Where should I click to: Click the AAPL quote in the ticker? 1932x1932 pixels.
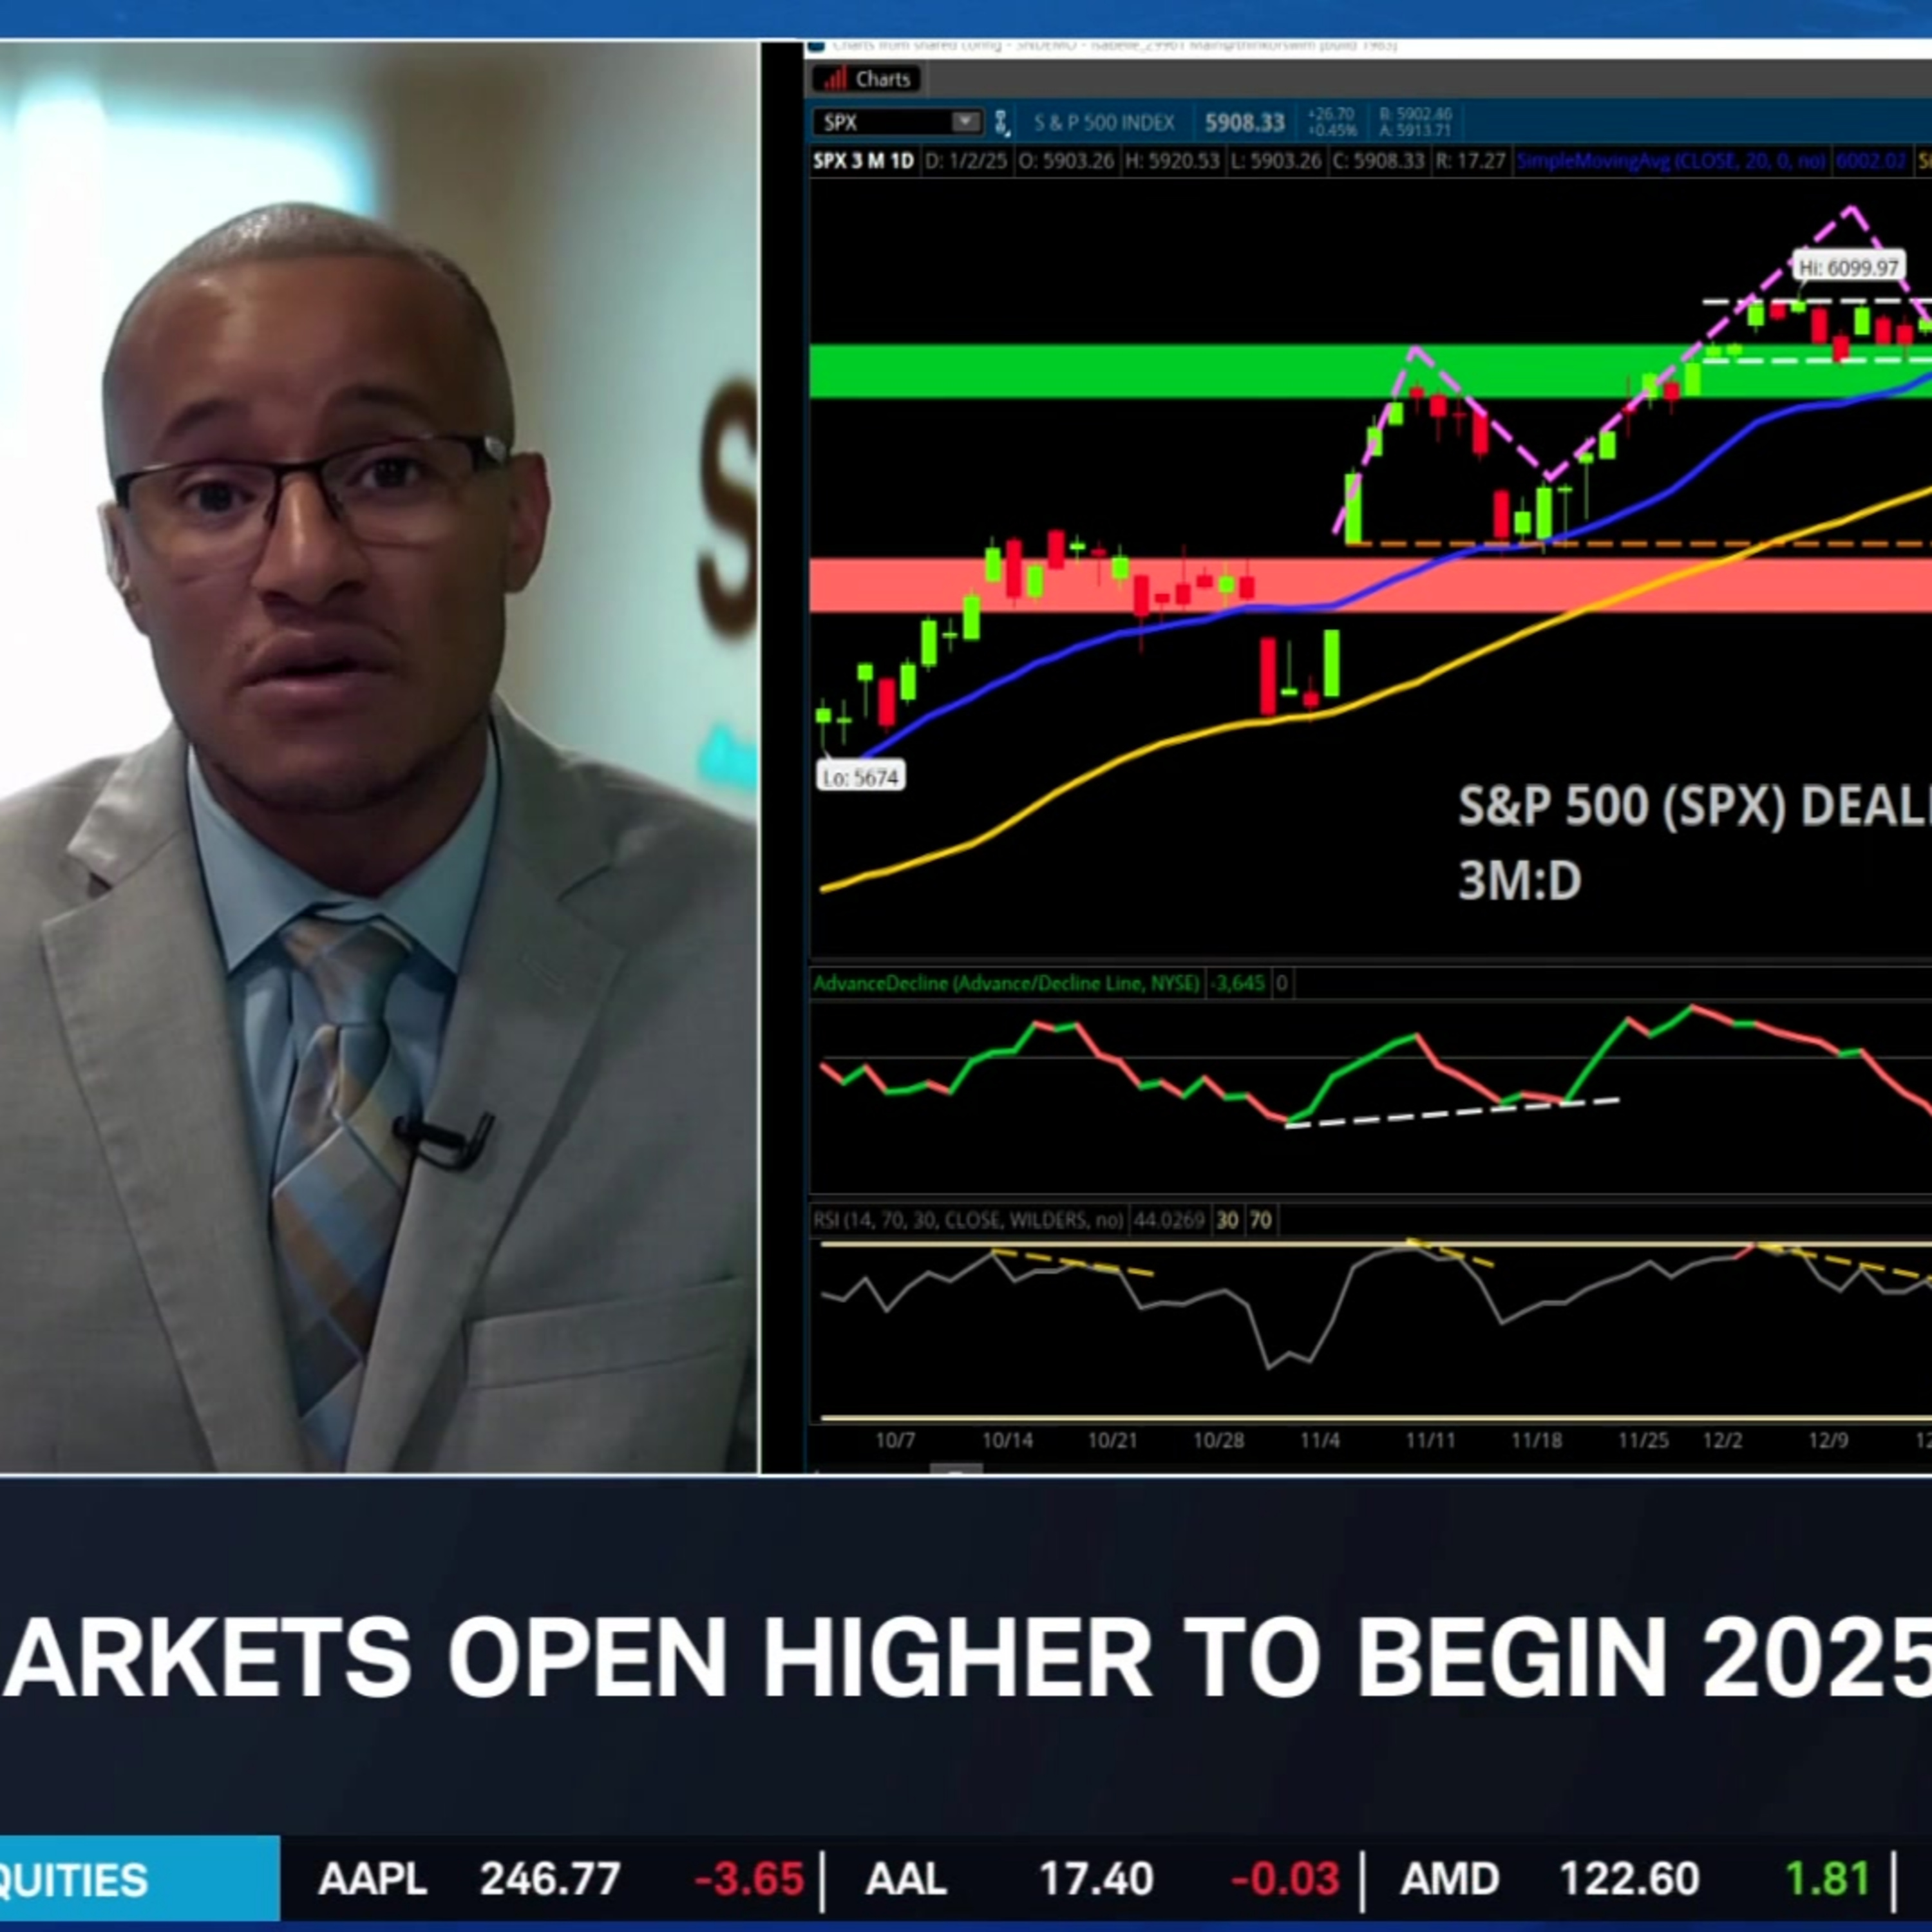(x=372, y=1879)
